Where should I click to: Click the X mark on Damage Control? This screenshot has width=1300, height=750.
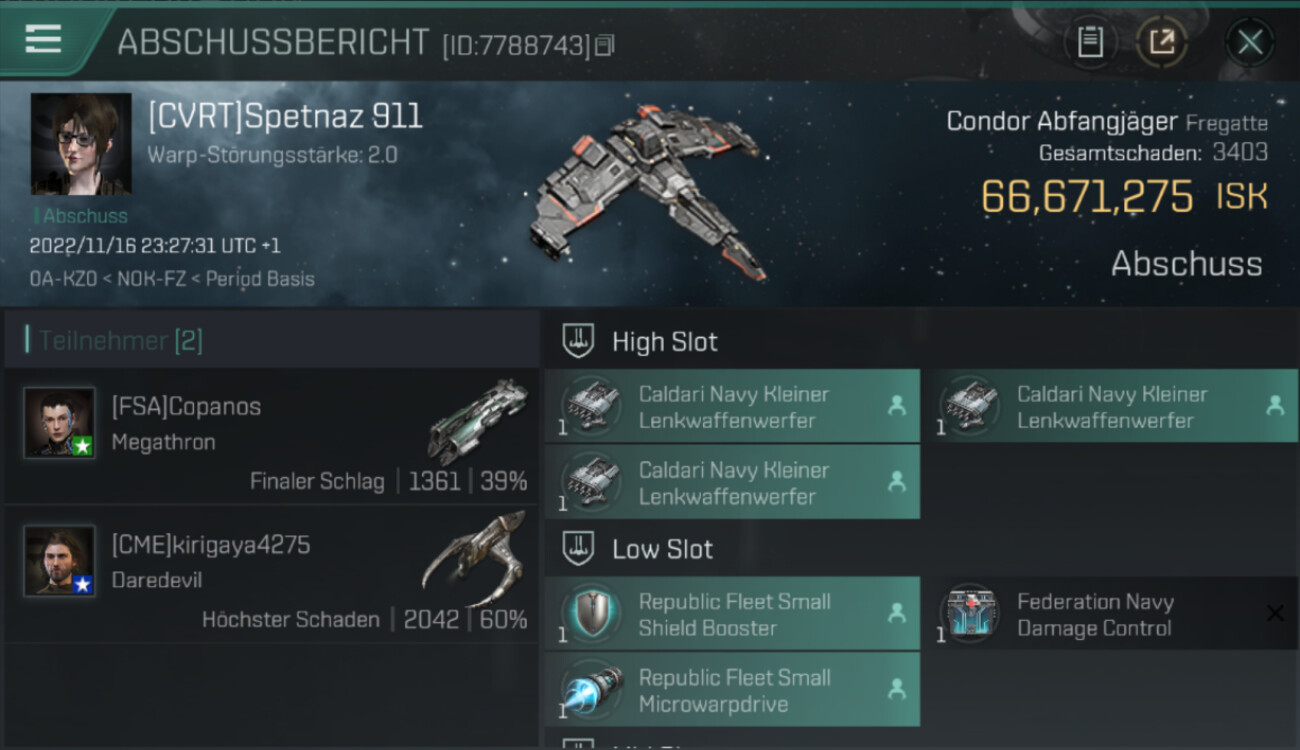tap(1275, 614)
